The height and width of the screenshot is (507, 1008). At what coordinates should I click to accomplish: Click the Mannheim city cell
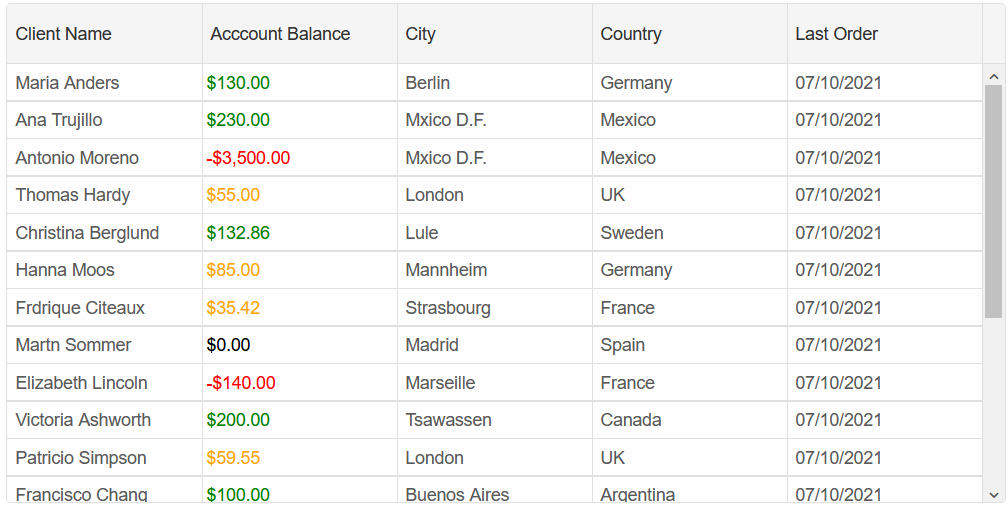point(495,270)
